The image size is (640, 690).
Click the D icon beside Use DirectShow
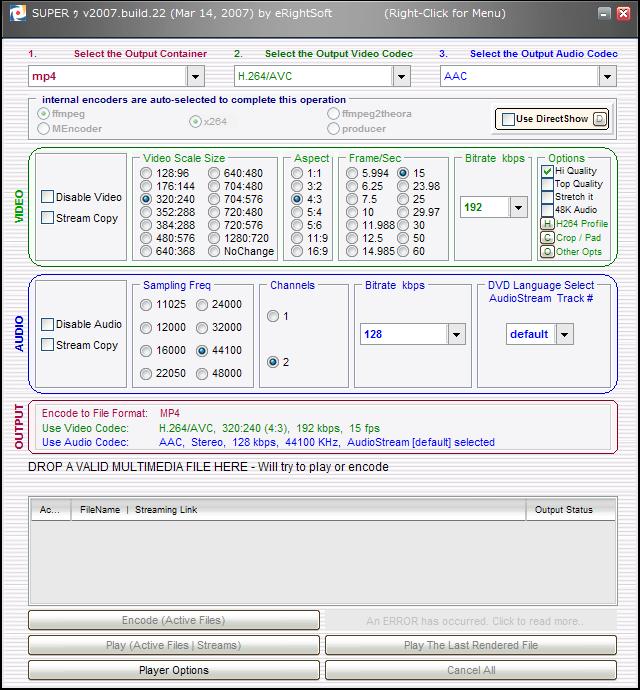click(x=600, y=119)
